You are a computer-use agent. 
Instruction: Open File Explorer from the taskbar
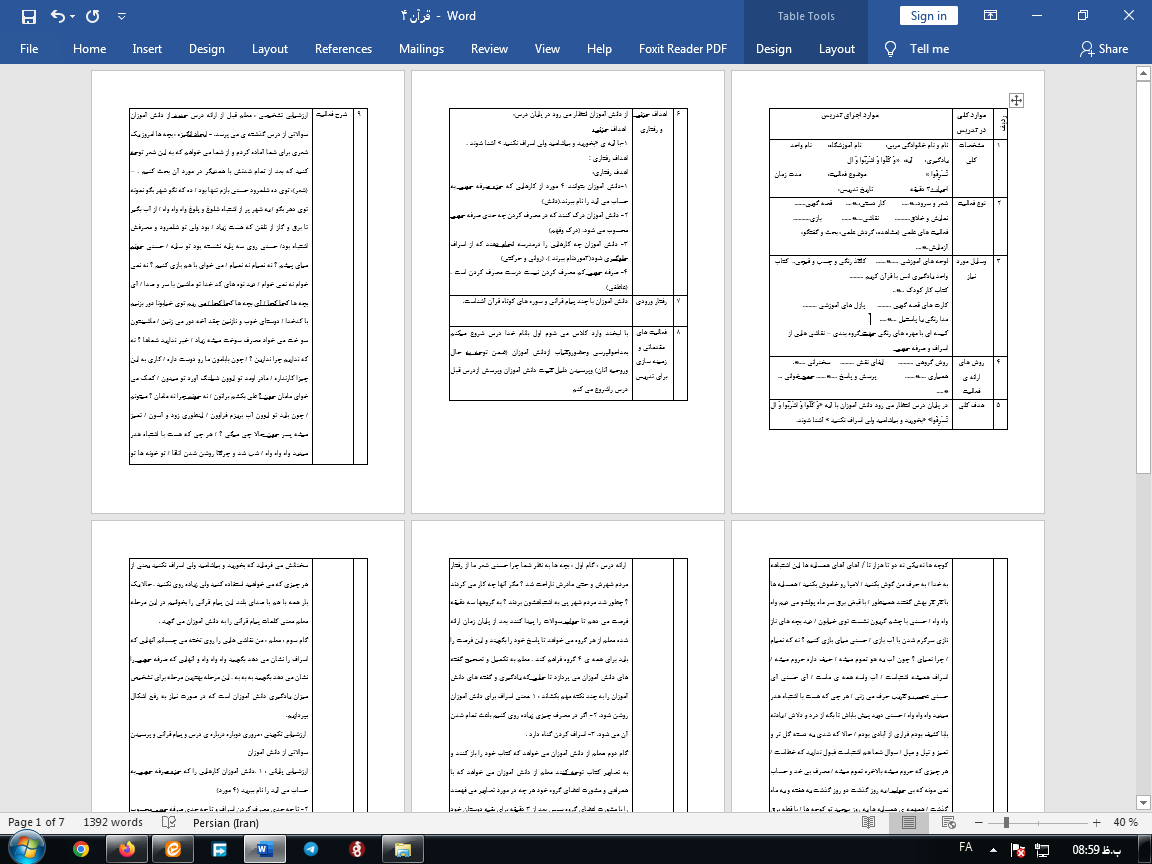pos(403,849)
